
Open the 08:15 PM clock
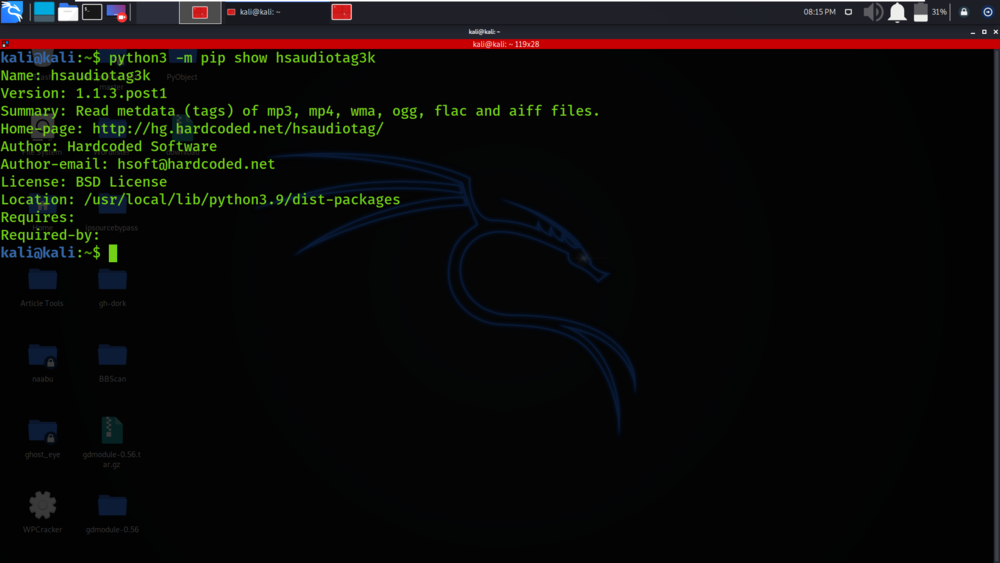pyautogui.click(x=820, y=12)
